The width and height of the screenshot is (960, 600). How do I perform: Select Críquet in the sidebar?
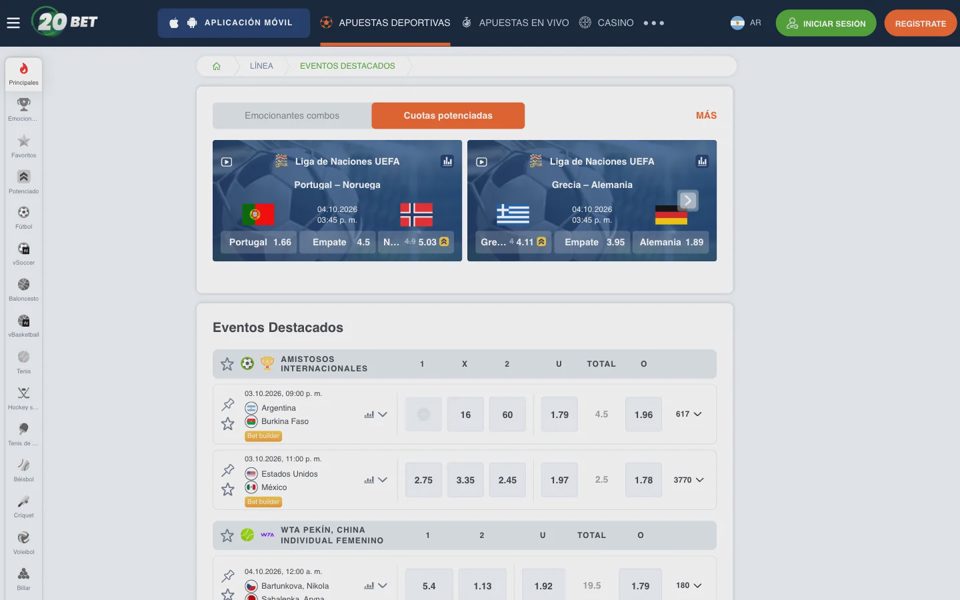pyautogui.click(x=23, y=506)
